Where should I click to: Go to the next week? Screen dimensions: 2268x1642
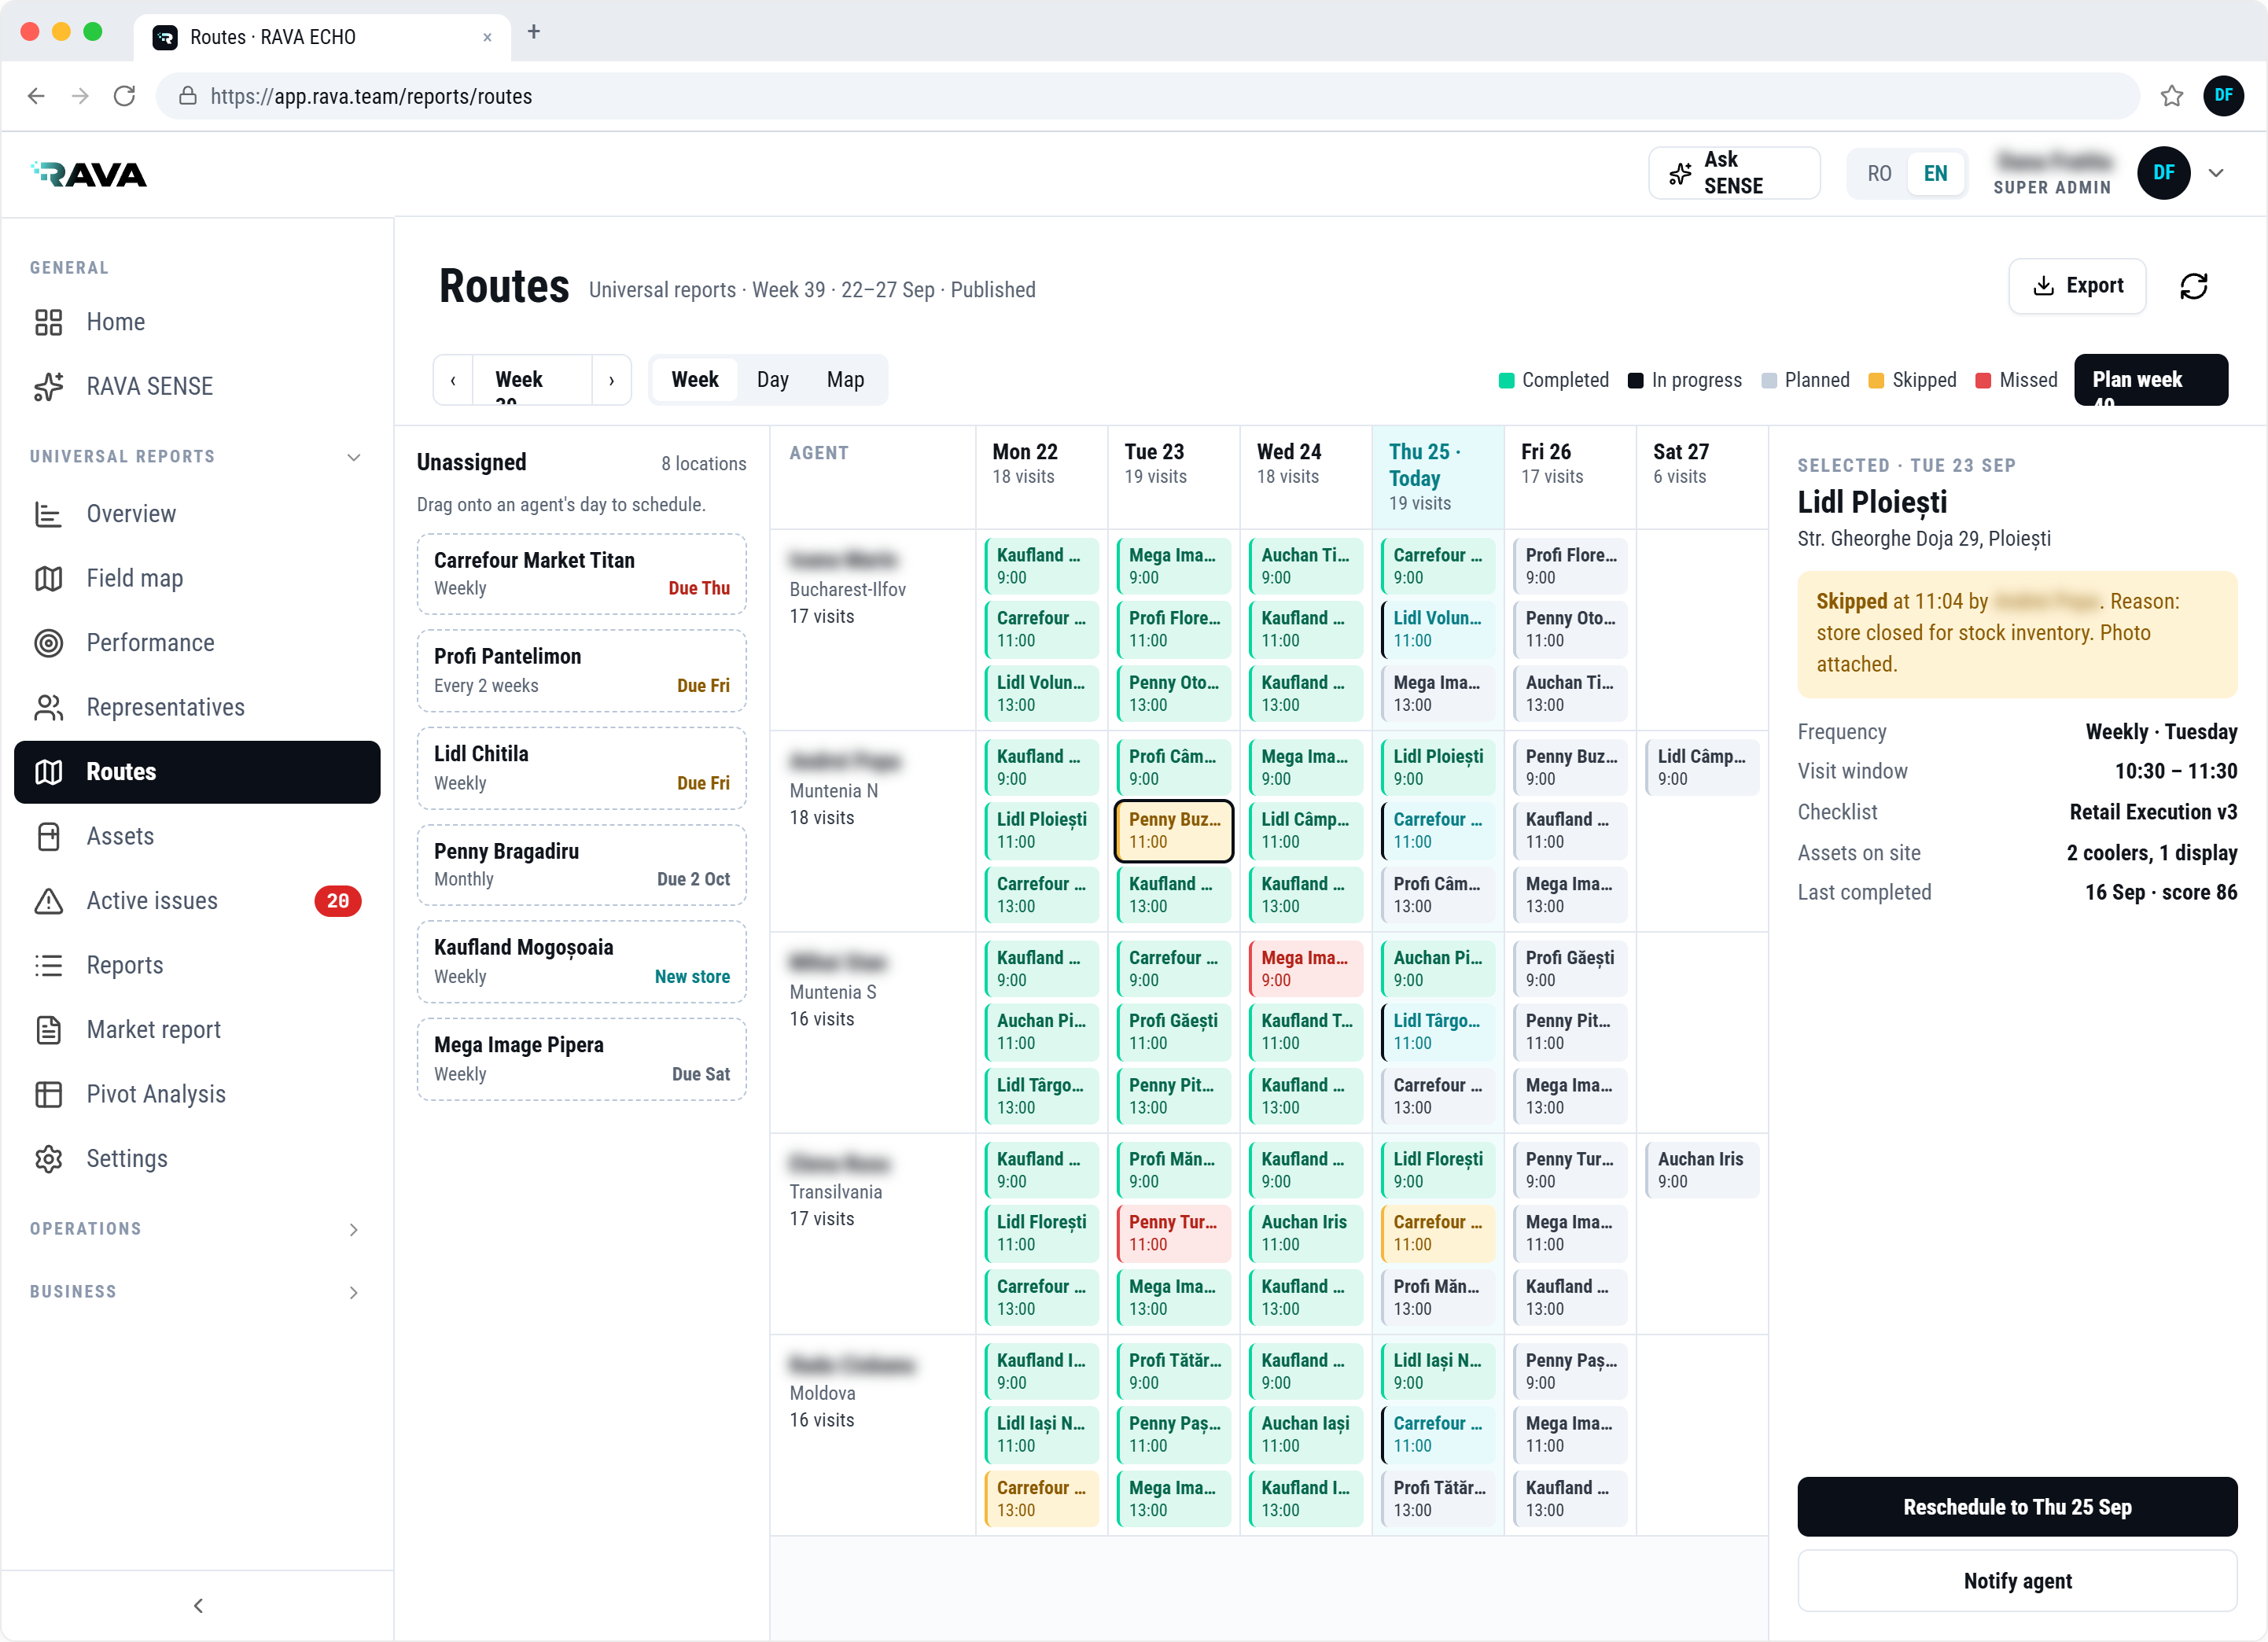(x=611, y=380)
